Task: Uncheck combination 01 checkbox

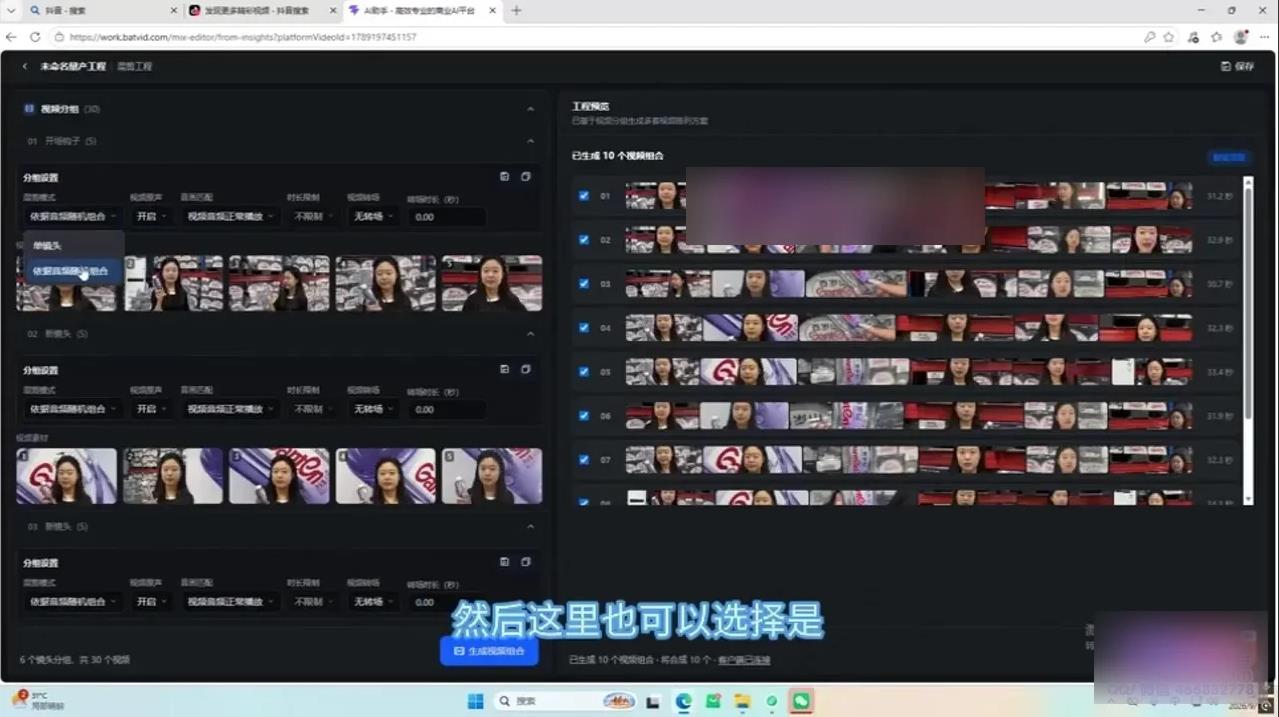Action: coord(584,196)
